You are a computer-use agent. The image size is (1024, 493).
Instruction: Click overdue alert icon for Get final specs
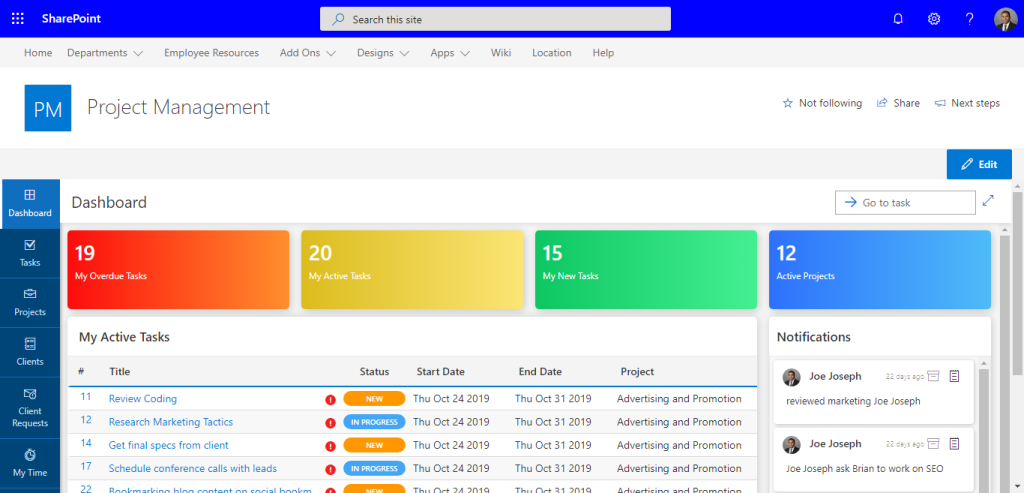coord(330,447)
